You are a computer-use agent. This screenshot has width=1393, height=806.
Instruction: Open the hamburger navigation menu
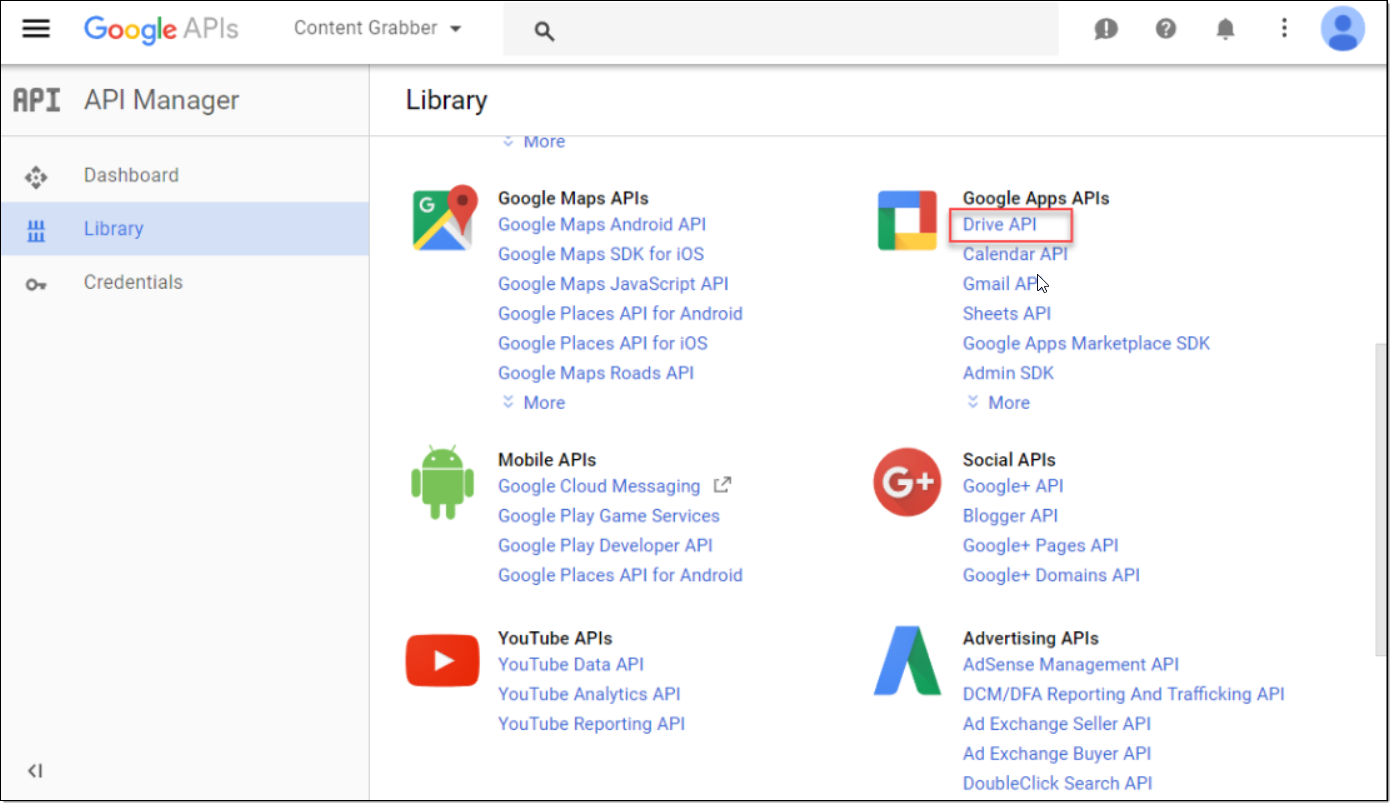coord(36,28)
